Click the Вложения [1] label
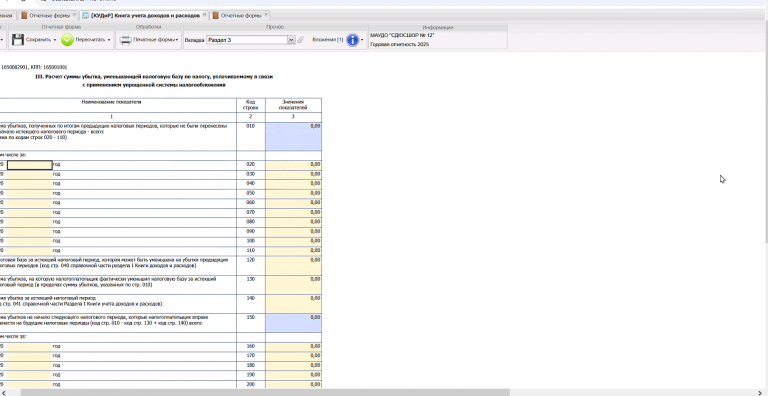Viewport: 768px width, 396px height. (328, 40)
